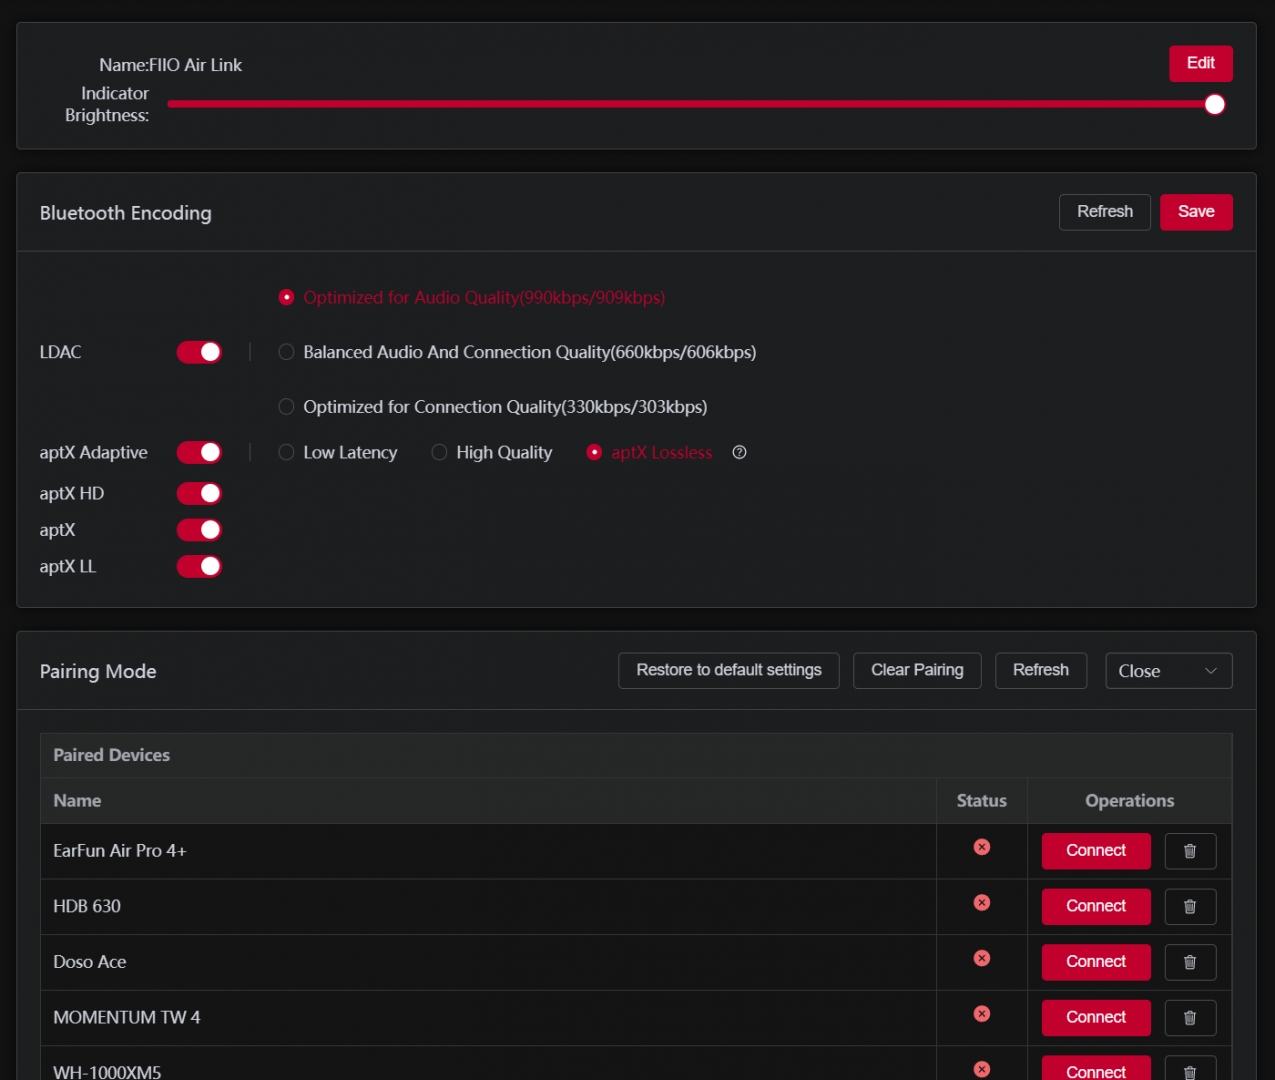Connect to the MOMENTUM TW 4
1275x1080 pixels.
tap(1095, 1018)
